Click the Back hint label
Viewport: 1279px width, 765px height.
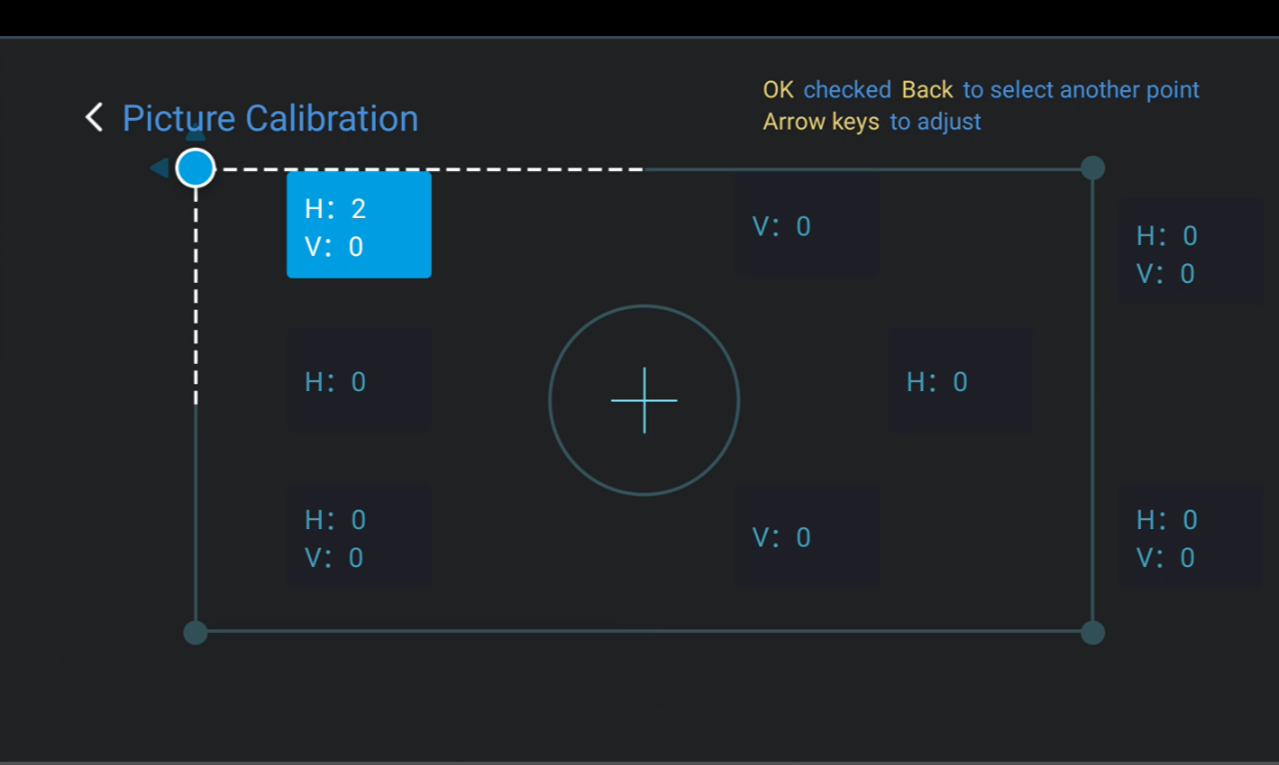(x=927, y=90)
